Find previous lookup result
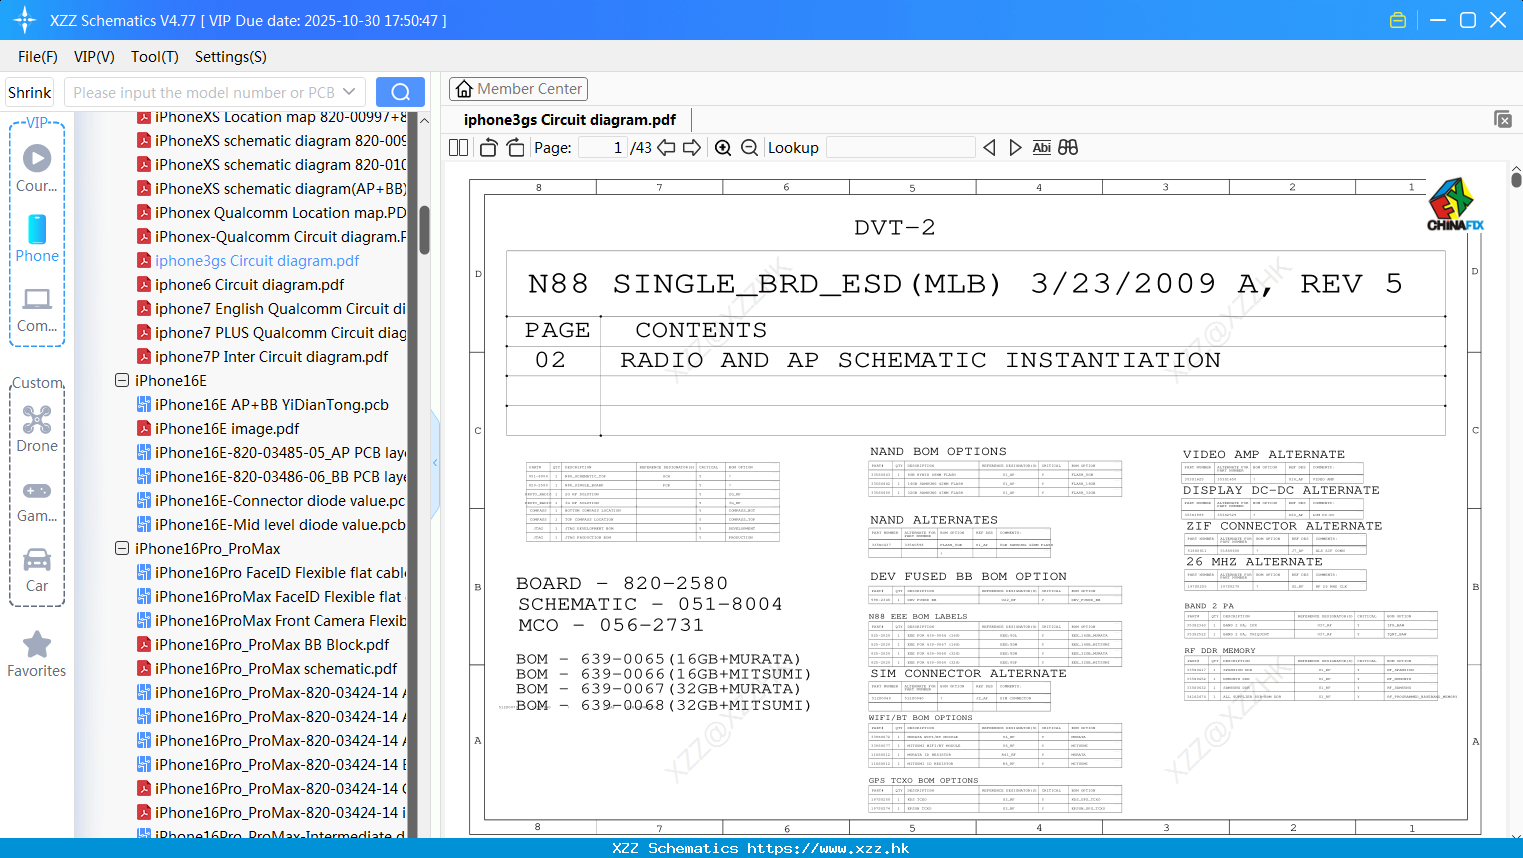The height and width of the screenshot is (858, 1523). (989, 147)
